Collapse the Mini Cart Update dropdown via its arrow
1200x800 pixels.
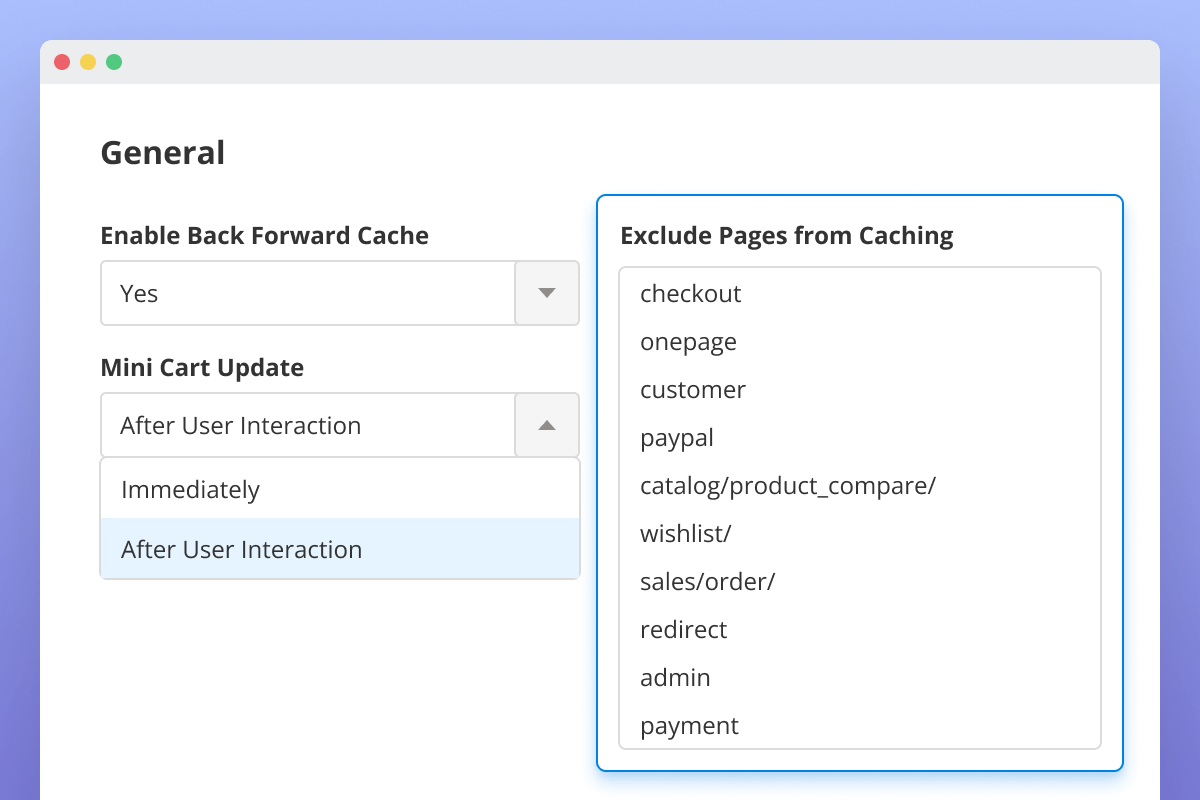546,425
